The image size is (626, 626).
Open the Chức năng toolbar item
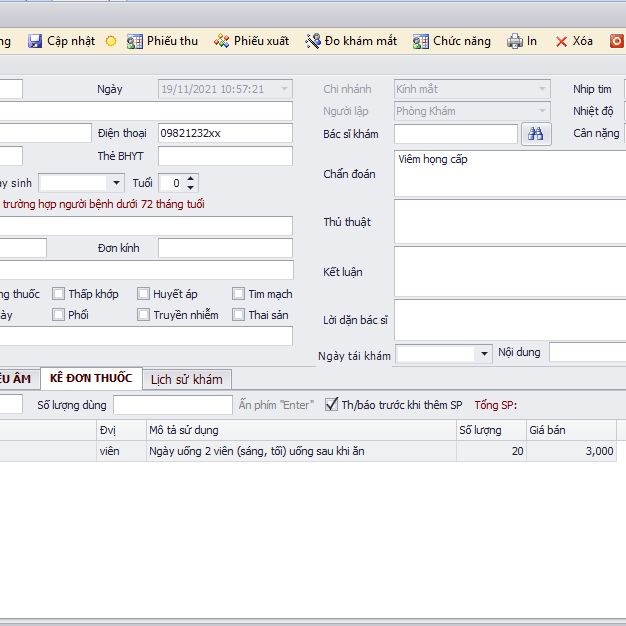coord(420,41)
